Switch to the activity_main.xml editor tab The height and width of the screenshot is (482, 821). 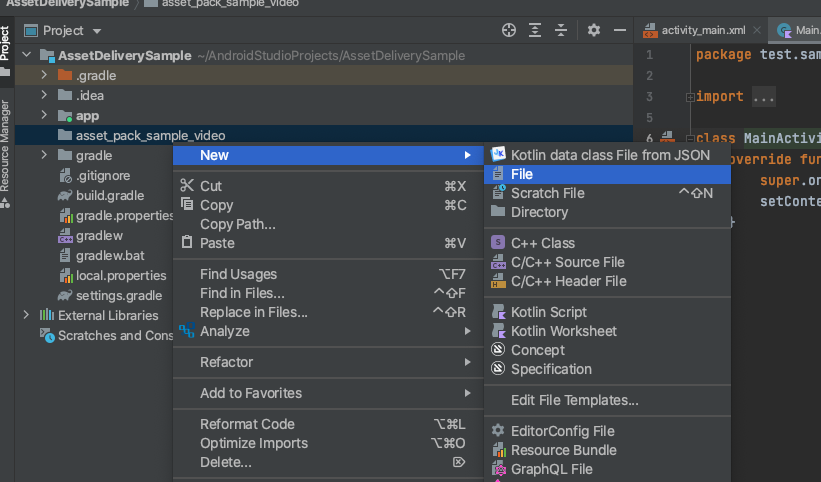point(703,30)
